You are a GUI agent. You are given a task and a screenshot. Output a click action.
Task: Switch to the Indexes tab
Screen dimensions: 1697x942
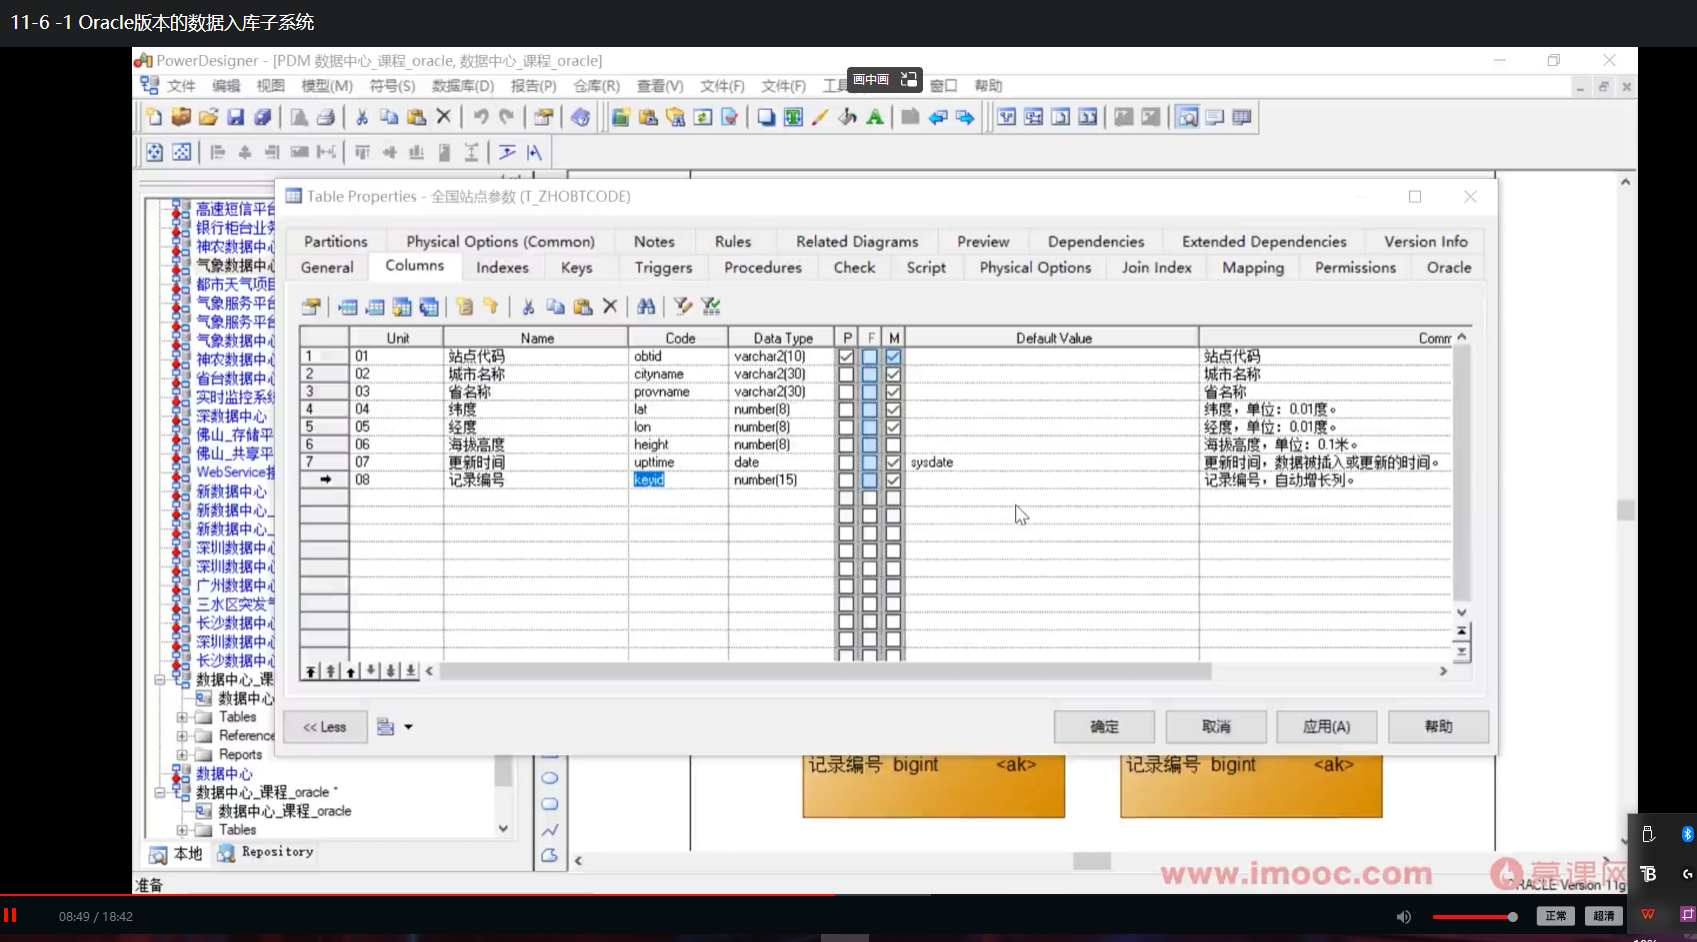(502, 268)
